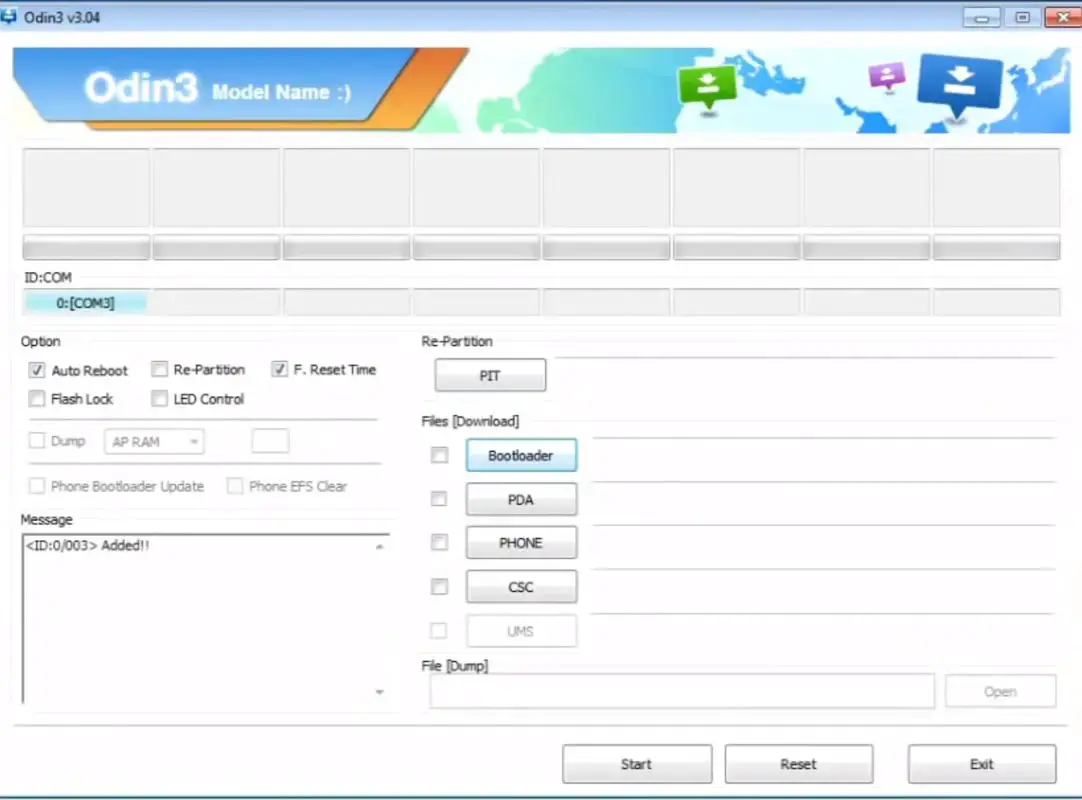Close the Odin3 window

pos(1063,17)
